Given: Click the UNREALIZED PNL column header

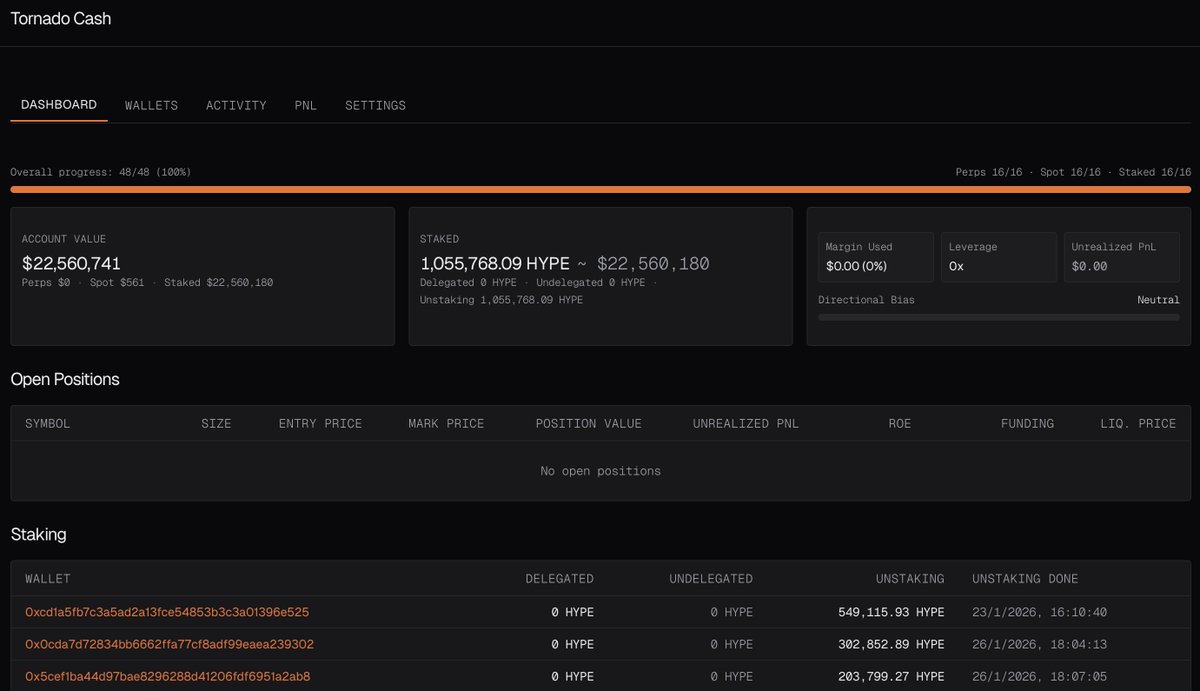Looking at the screenshot, I should pyautogui.click(x=746, y=424).
